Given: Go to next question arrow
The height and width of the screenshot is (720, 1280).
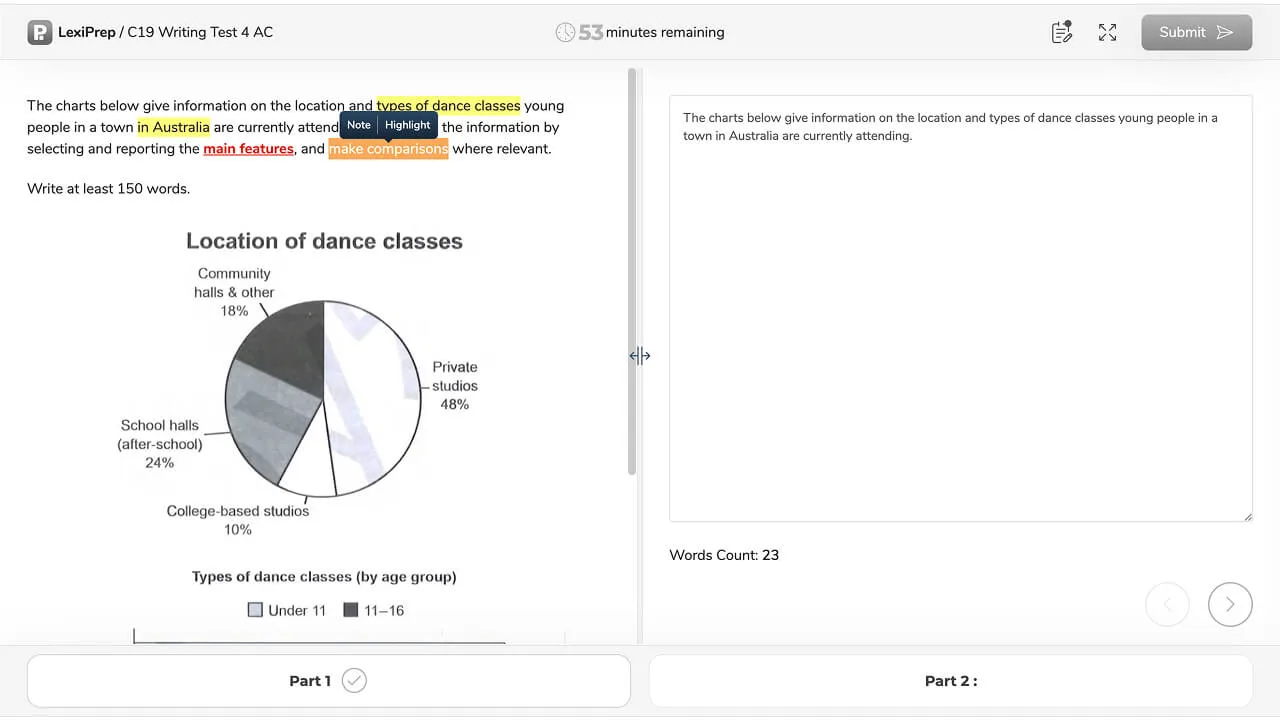Looking at the screenshot, I should tap(1230, 604).
